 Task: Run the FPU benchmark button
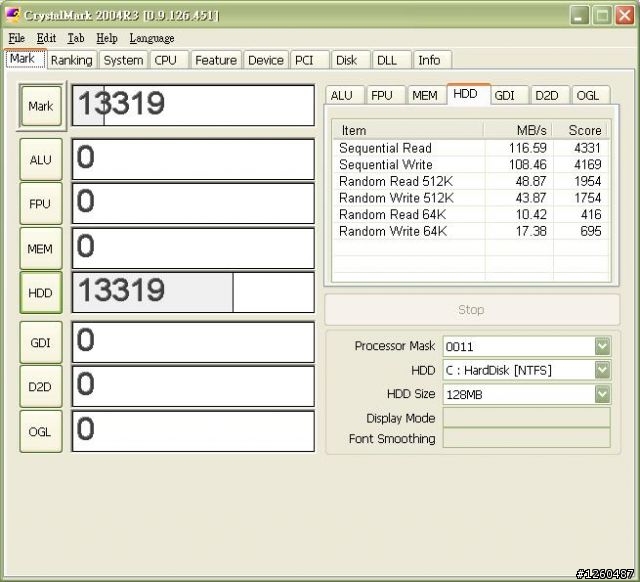click(x=41, y=203)
